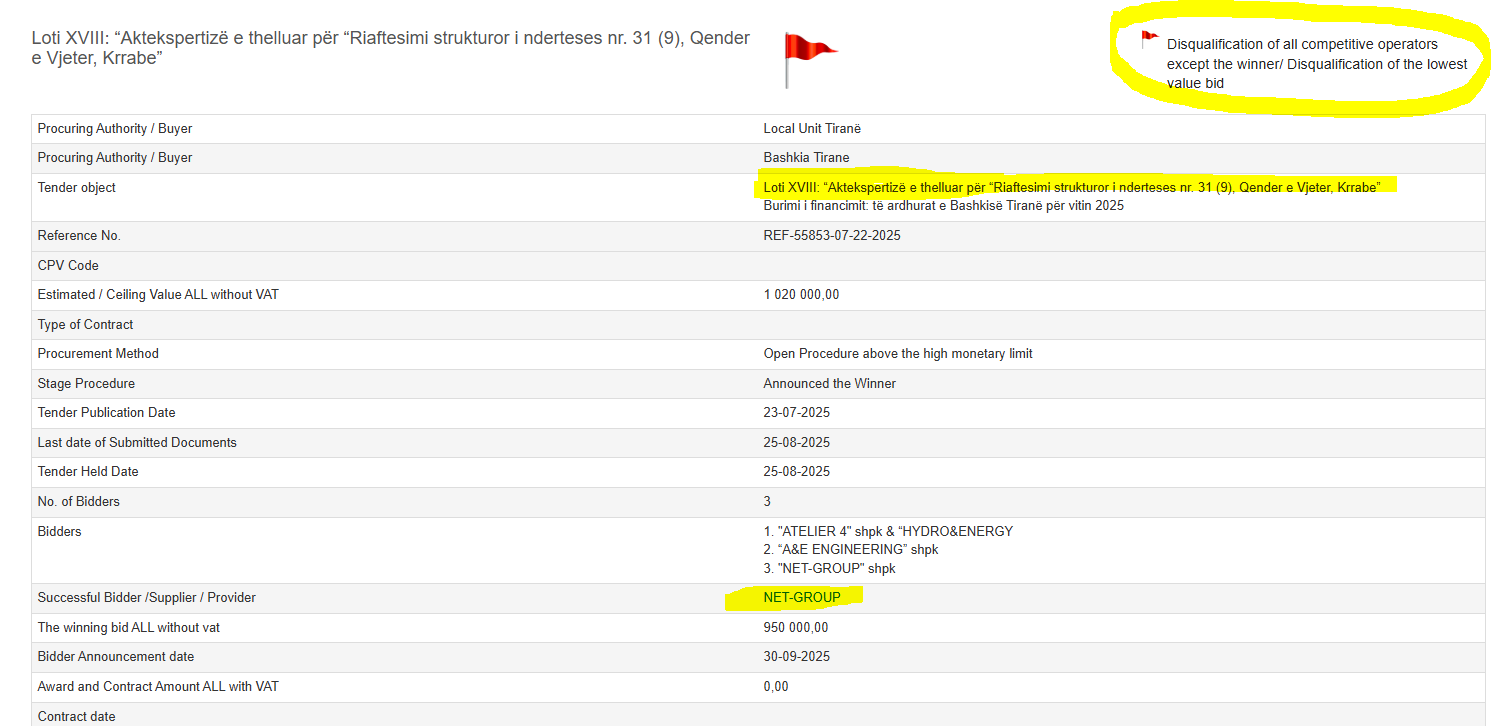Click the small red flag in the legend
The image size is (1491, 726).
pyautogui.click(x=1149, y=40)
